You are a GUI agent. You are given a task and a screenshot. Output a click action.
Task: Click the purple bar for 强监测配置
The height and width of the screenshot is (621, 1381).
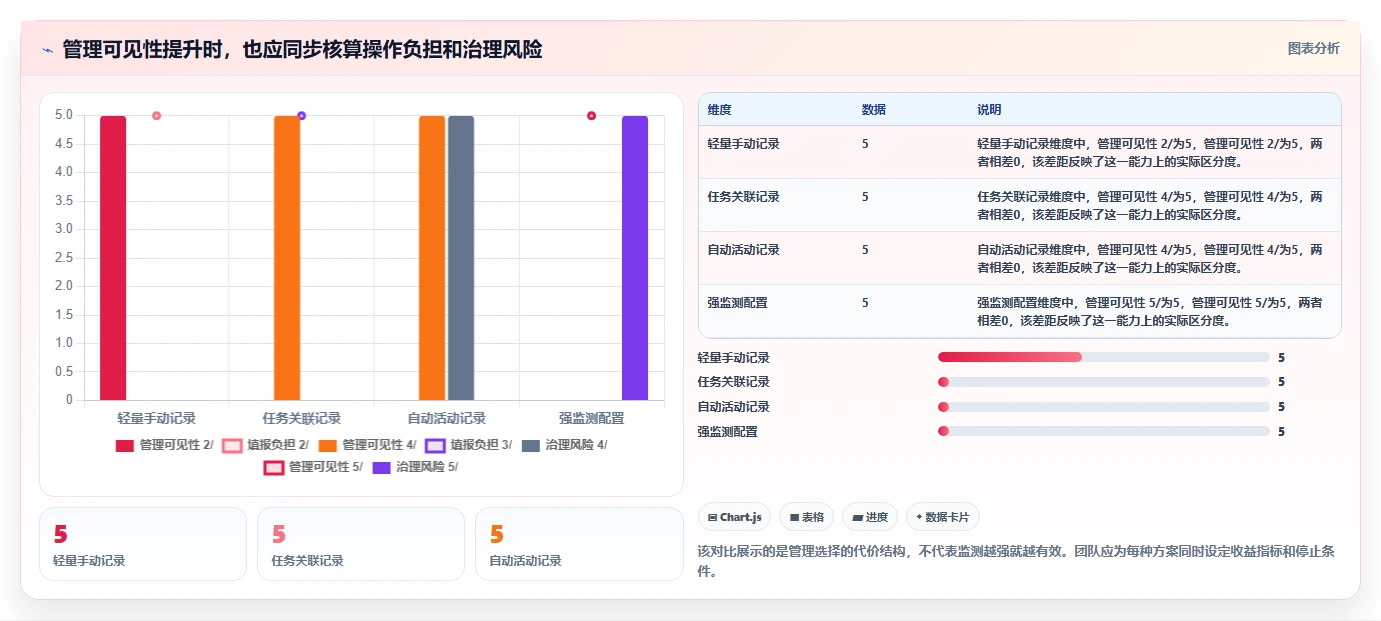pos(635,258)
